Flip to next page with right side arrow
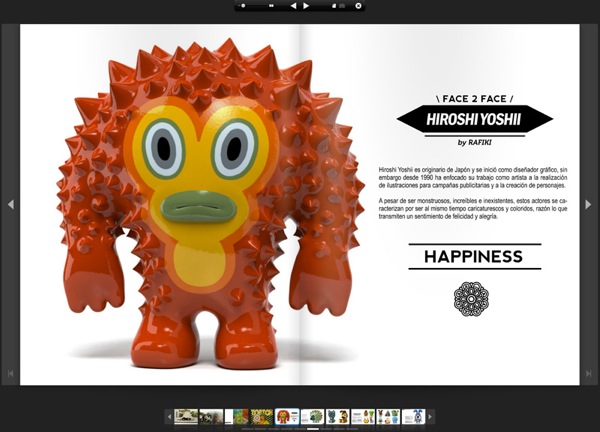This screenshot has height=432, width=600. [x=589, y=204]
